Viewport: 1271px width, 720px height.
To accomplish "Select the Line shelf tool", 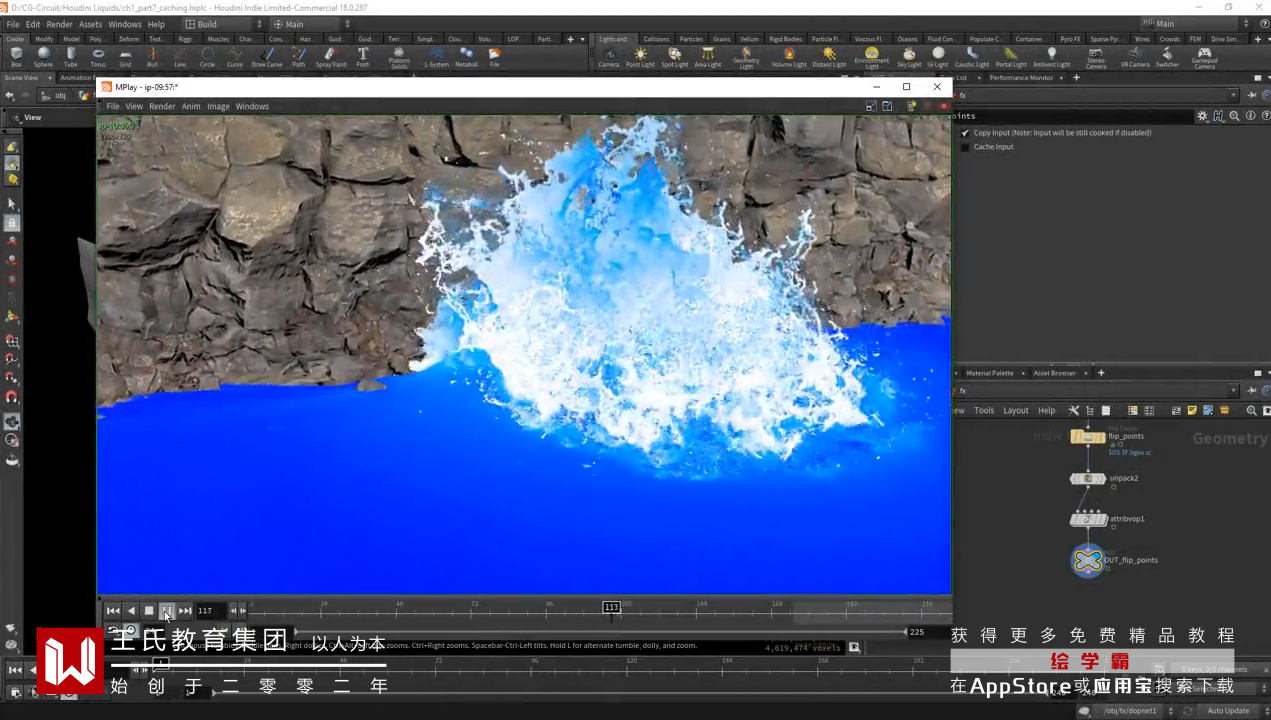I will click(180, 57).
